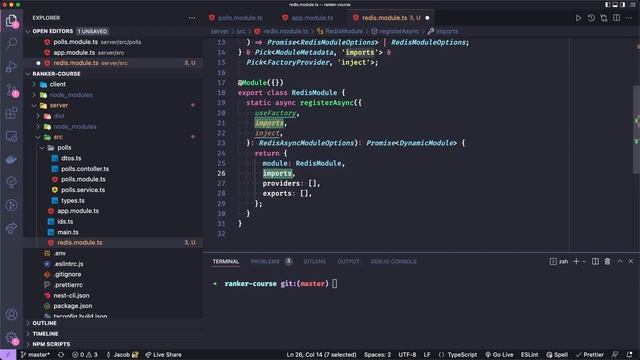Collapse the server folder
Screen dimensions: 640x360
tap(59, 105)
